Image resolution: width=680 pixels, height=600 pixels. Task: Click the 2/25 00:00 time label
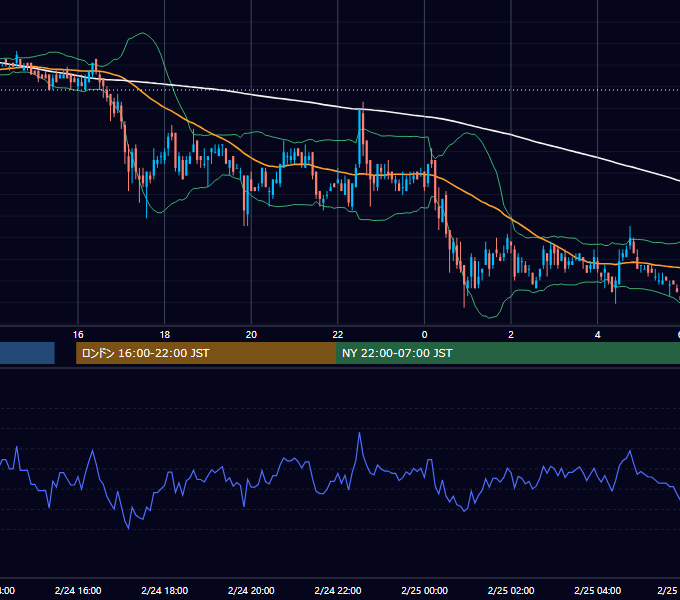[x=425, y=590]
